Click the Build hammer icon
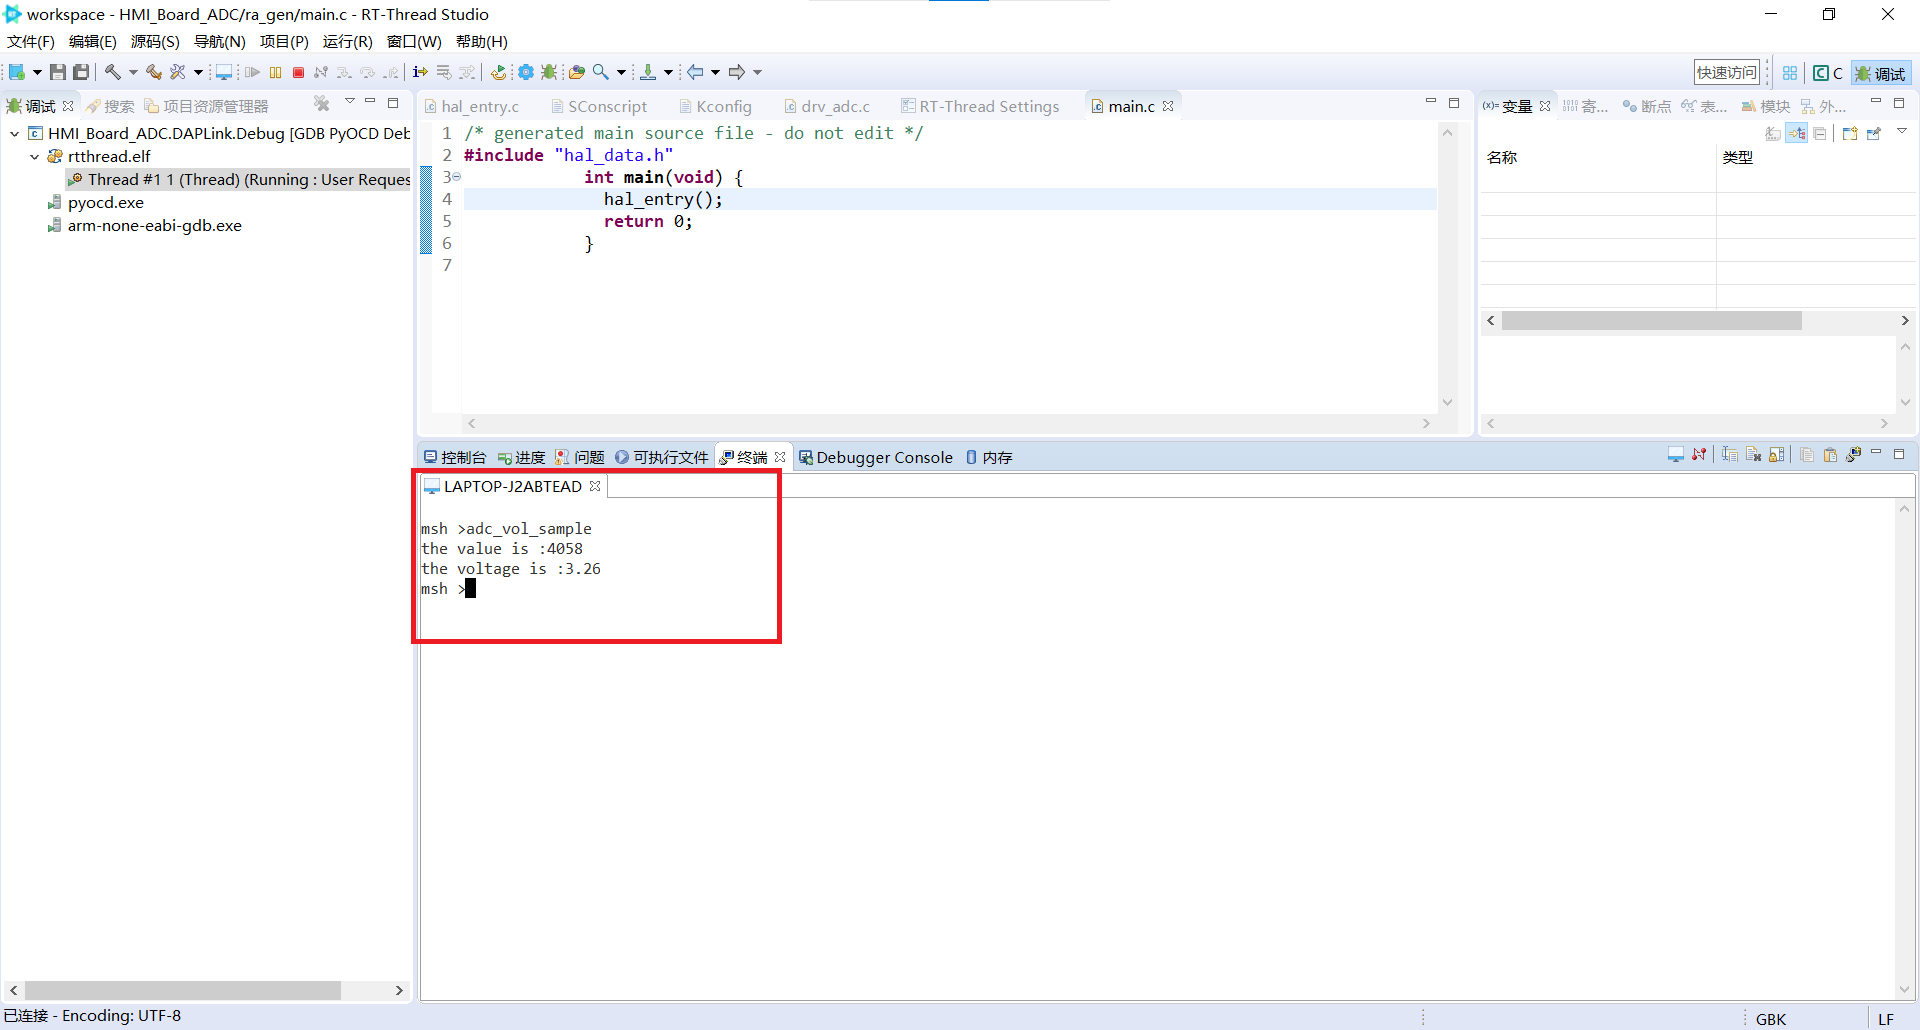This screenshot has height=1030, width=1920. (x=113, y=72)
